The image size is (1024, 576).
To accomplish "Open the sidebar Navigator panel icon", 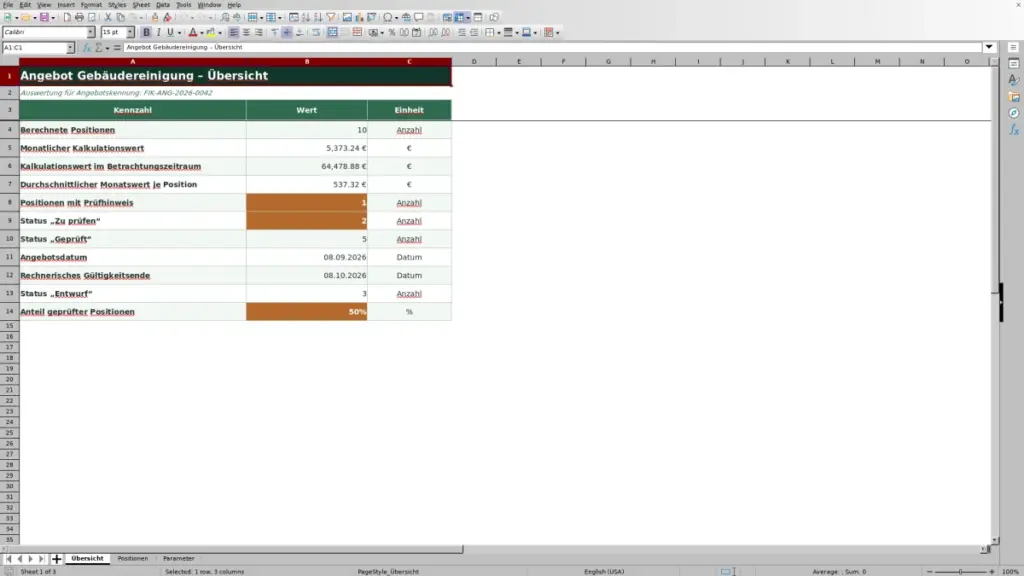I will [x=1014, y=114].
